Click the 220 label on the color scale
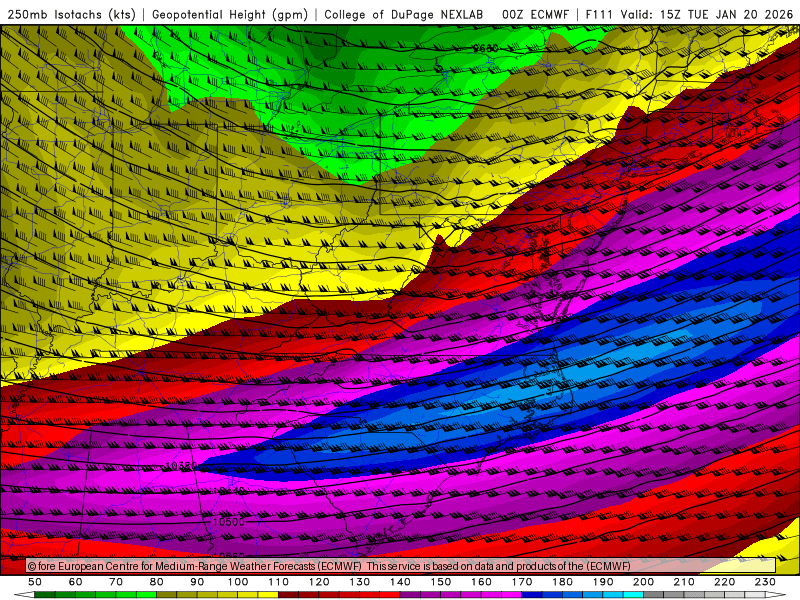800x600 pixels. click(x=724, y=582)
